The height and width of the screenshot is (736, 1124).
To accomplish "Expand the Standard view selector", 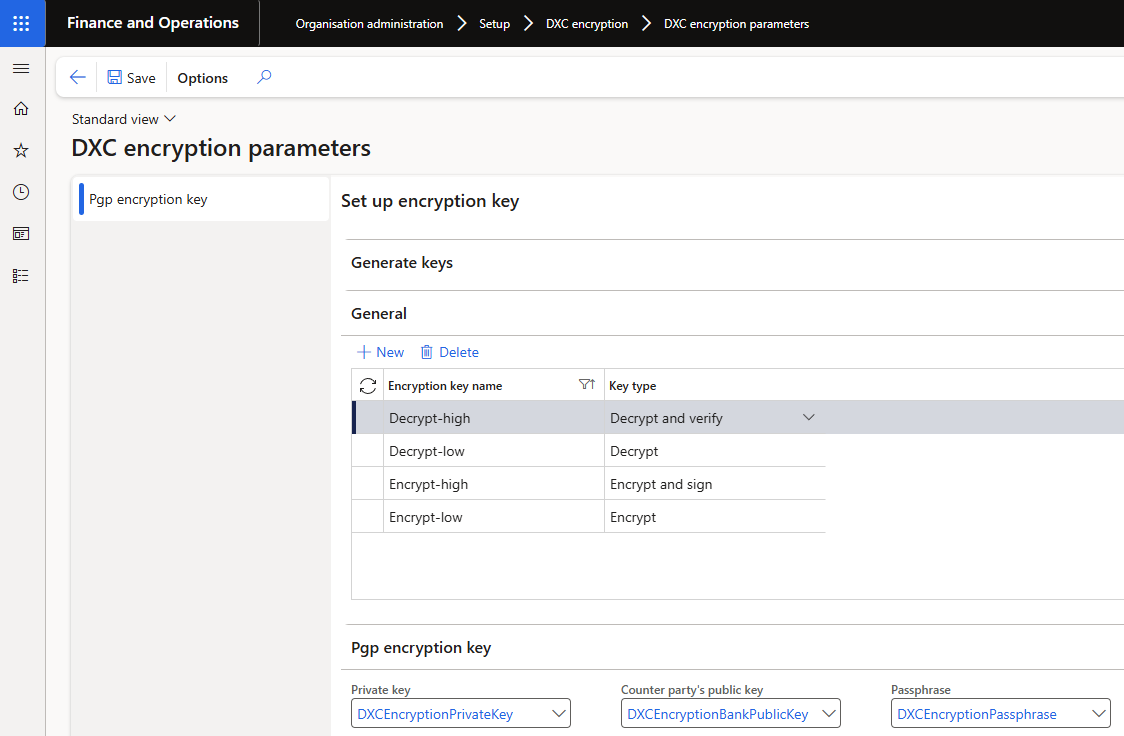I will (123, 118).
